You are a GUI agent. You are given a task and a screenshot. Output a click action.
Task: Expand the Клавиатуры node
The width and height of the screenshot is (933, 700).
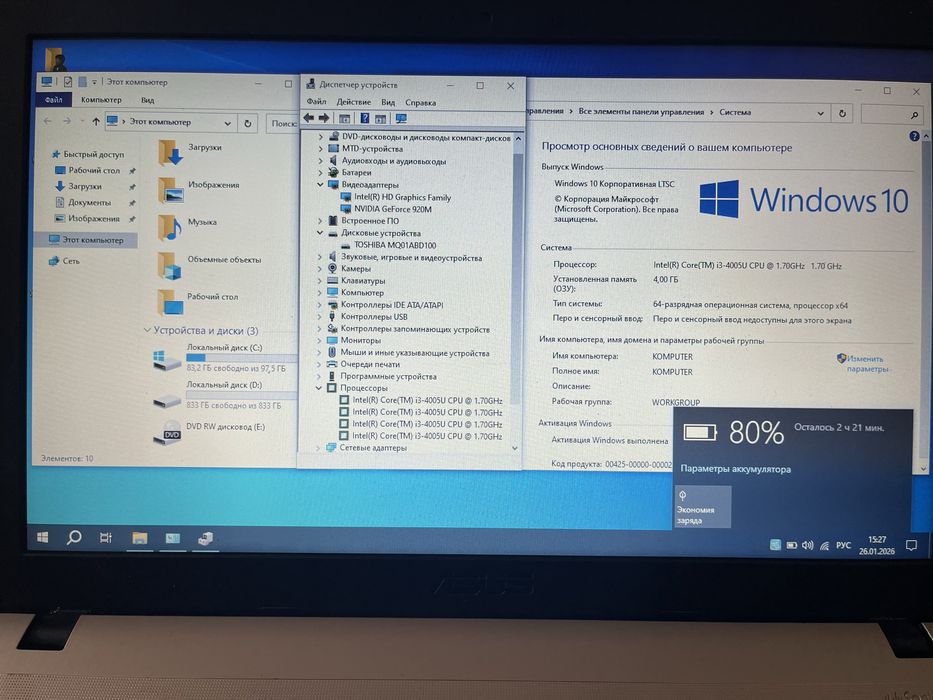pyautogui.click(x=320, y=281)
